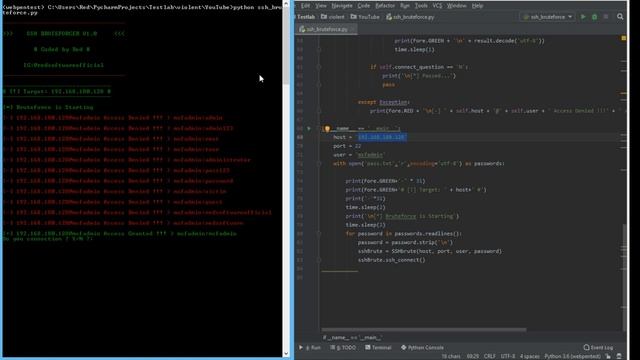Viewport: 640px width, 360px height.
Task: Click the yellow inspection indicator atop the editor
Action: (x=624, y=38)
